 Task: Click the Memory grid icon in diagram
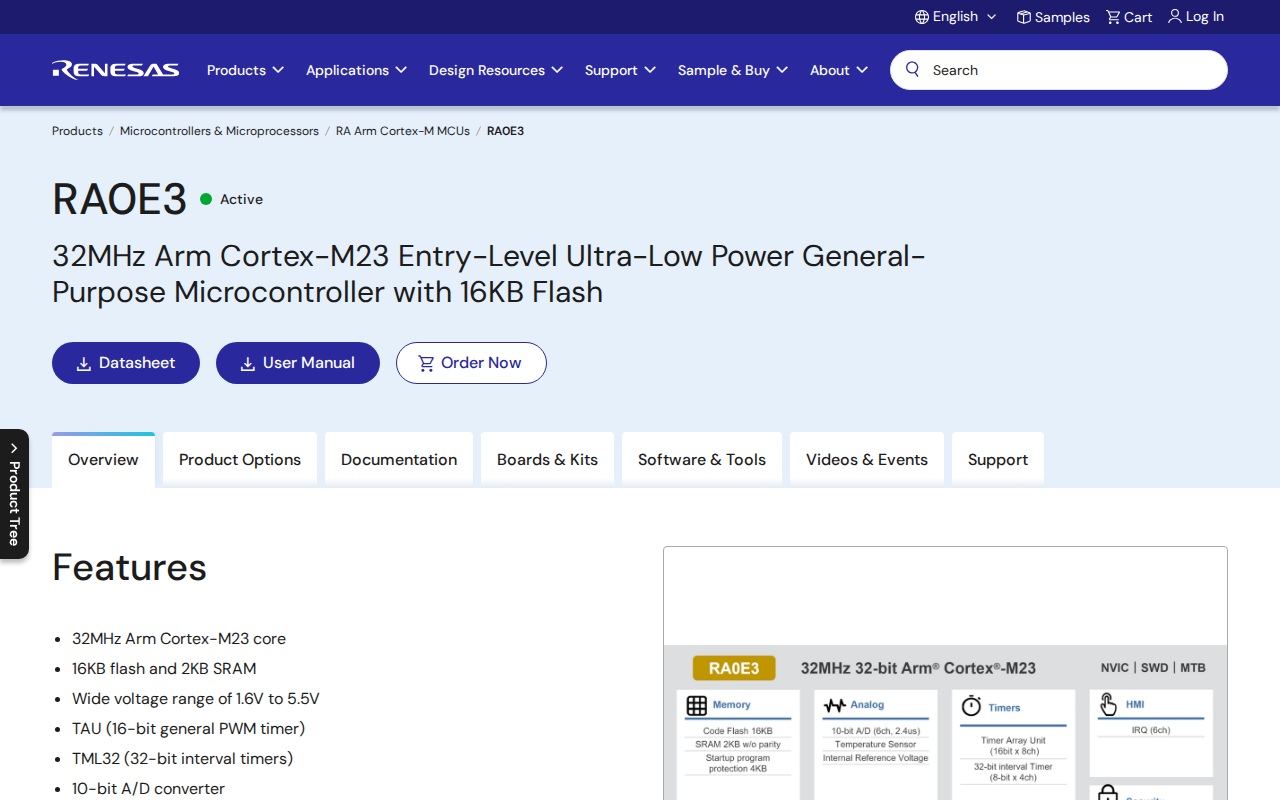pyautogui.click(x=697, y=706)
